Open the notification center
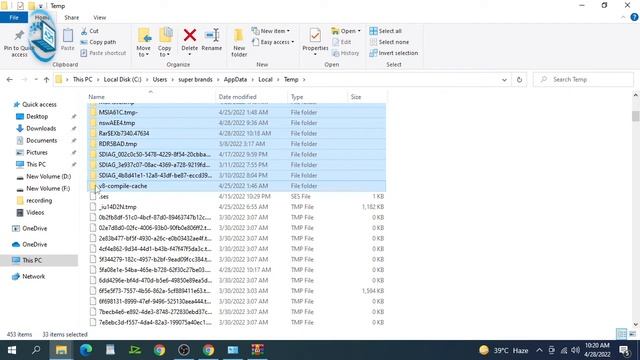 click(x=624, y=350)
